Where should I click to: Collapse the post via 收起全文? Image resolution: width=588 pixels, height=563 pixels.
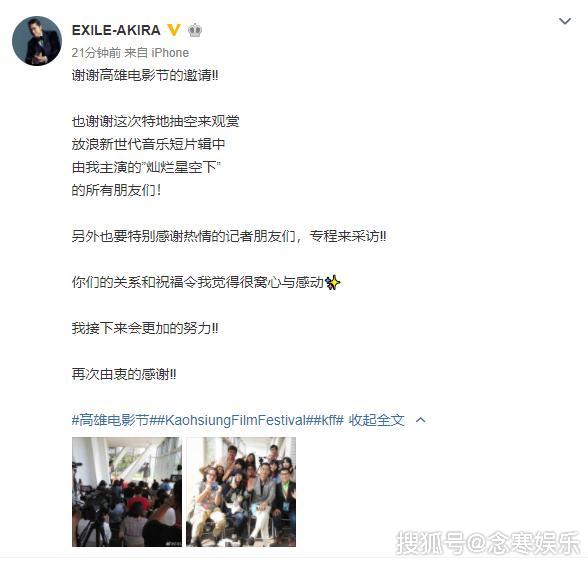point(376,420)
